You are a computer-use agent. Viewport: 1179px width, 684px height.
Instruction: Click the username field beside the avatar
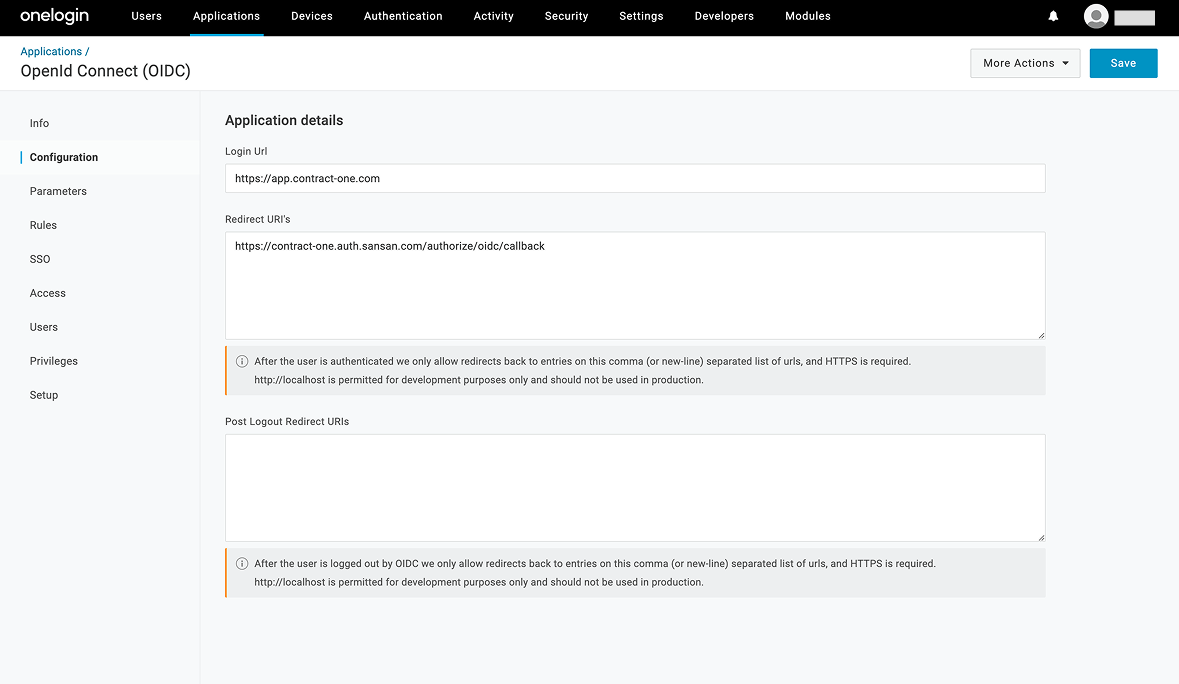coord(1134,17)
